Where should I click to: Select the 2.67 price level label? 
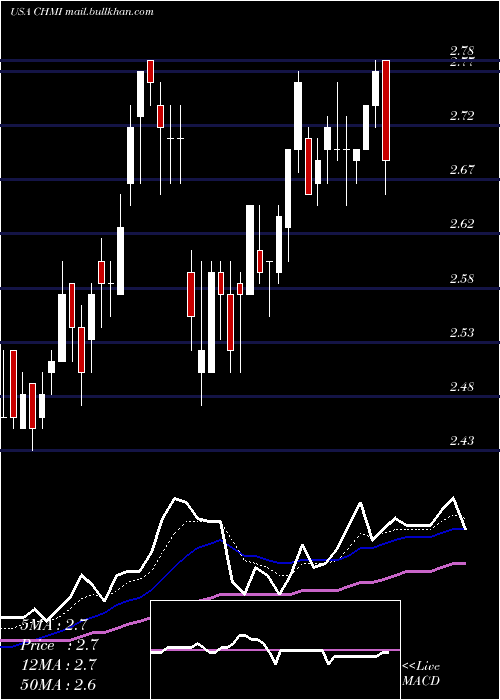tap(462, 170)
